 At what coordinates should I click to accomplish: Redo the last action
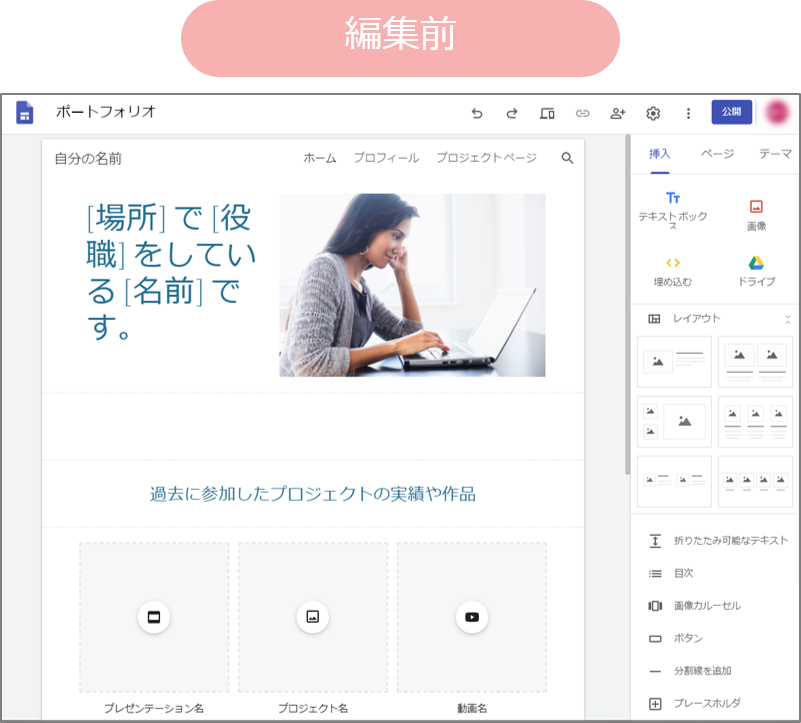(511, 113)
